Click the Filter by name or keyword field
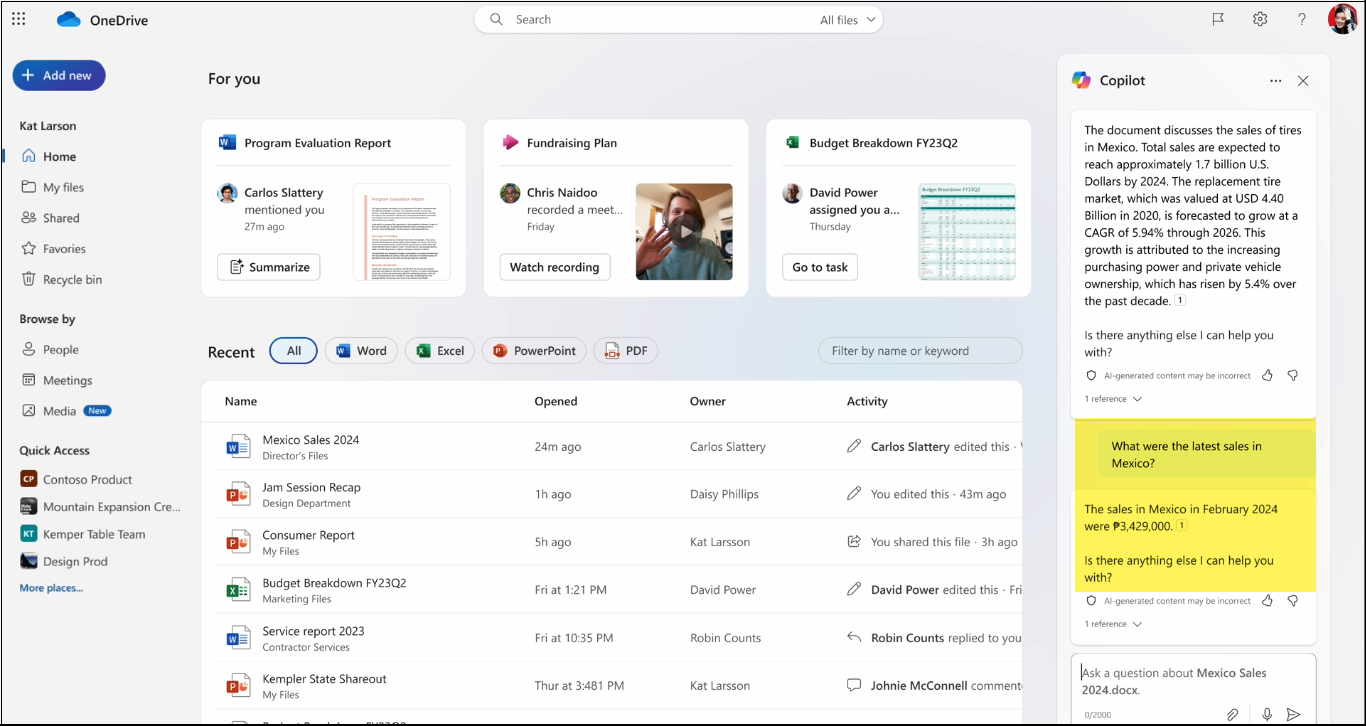 point(920,351)
